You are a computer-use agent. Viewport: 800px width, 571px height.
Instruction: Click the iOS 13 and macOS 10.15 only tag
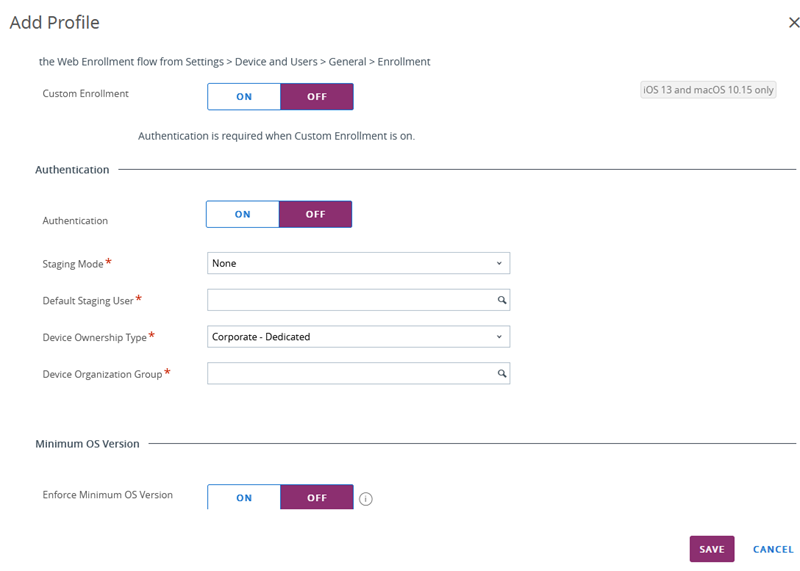708,90
